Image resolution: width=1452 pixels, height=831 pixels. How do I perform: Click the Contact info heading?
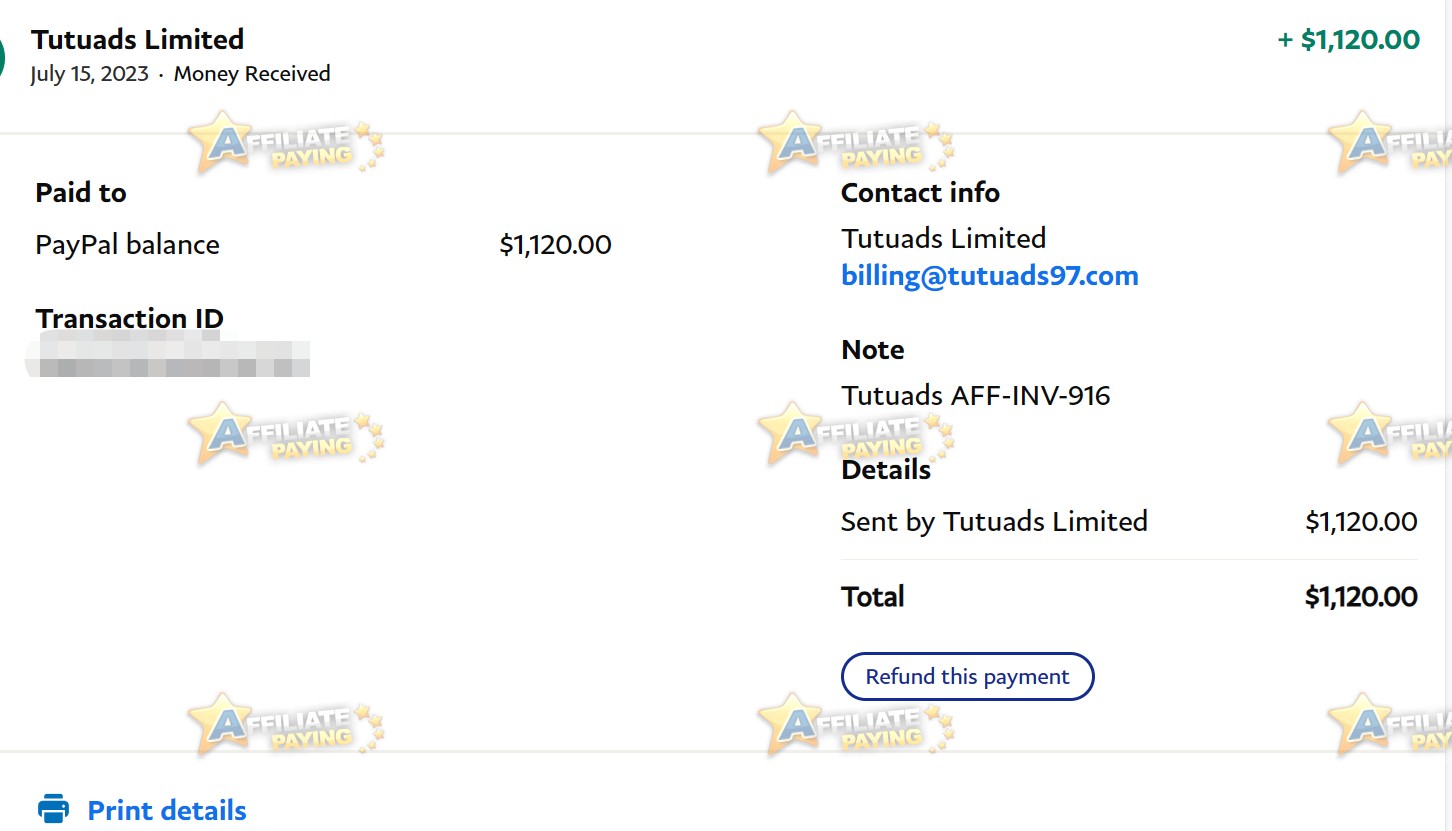point(920,193)
